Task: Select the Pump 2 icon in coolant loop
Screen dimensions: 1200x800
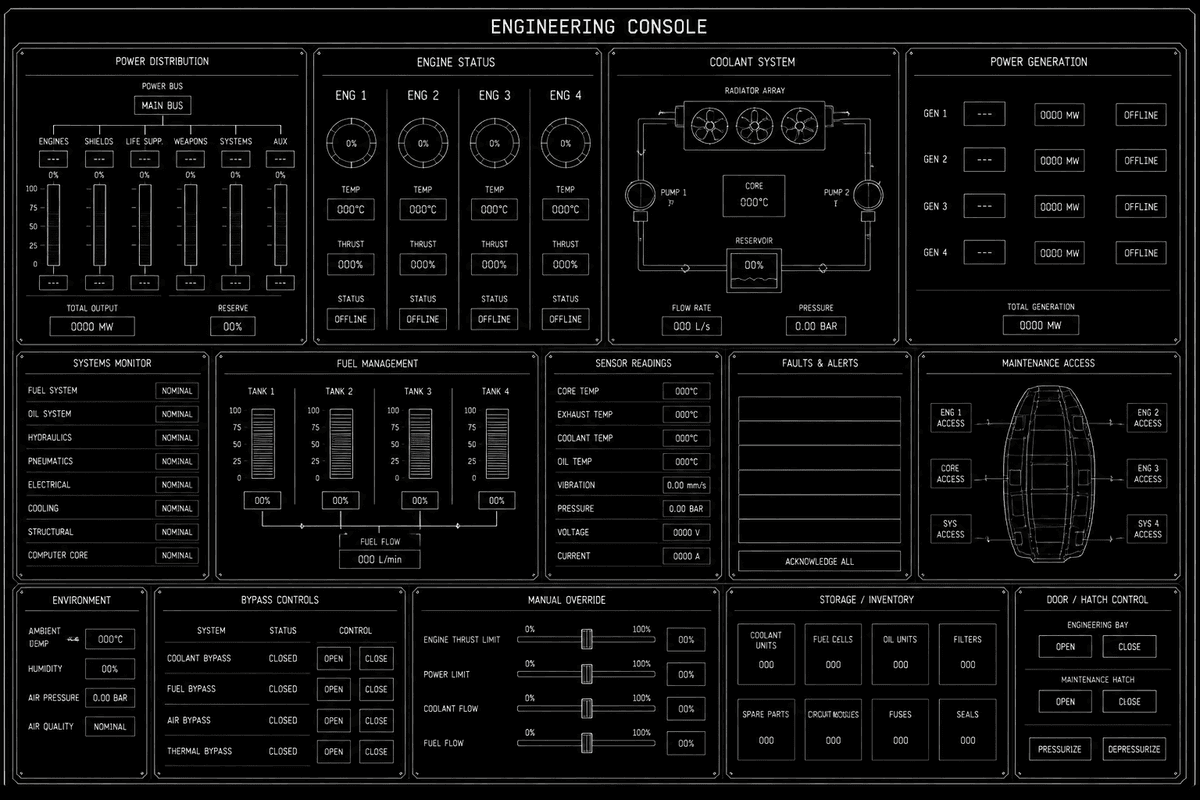Action: pyautogui.click(x=866, y=197)
